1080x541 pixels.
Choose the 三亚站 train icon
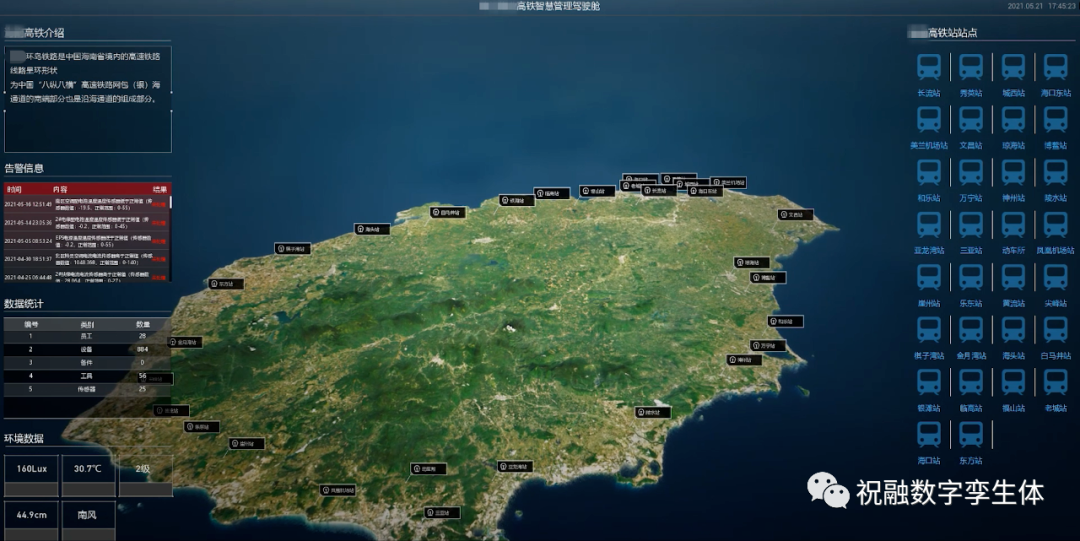tap(970, 225)
